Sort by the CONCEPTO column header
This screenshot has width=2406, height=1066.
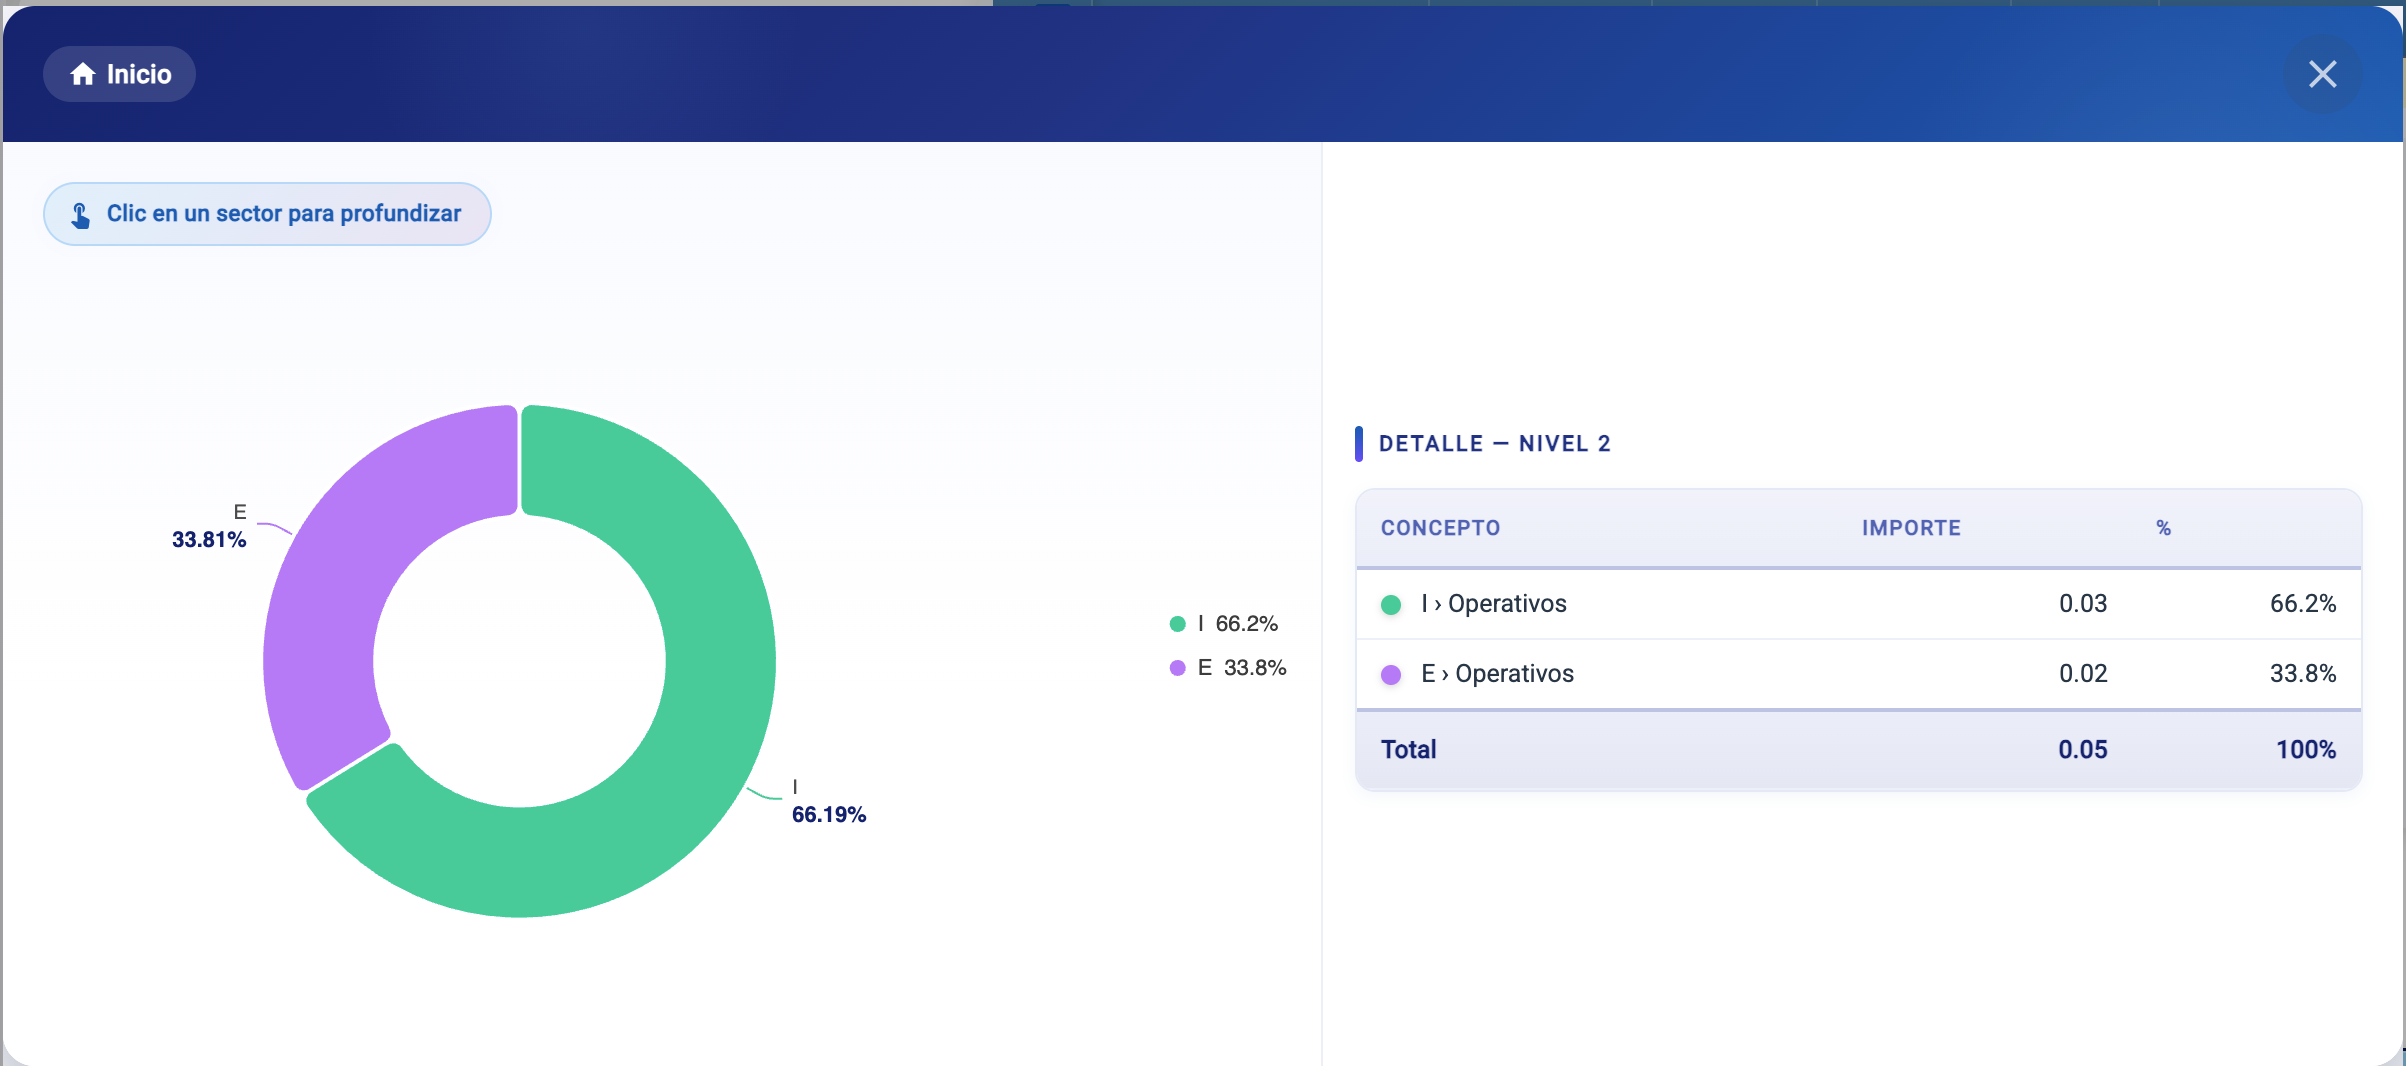[x=1440, y=528]
